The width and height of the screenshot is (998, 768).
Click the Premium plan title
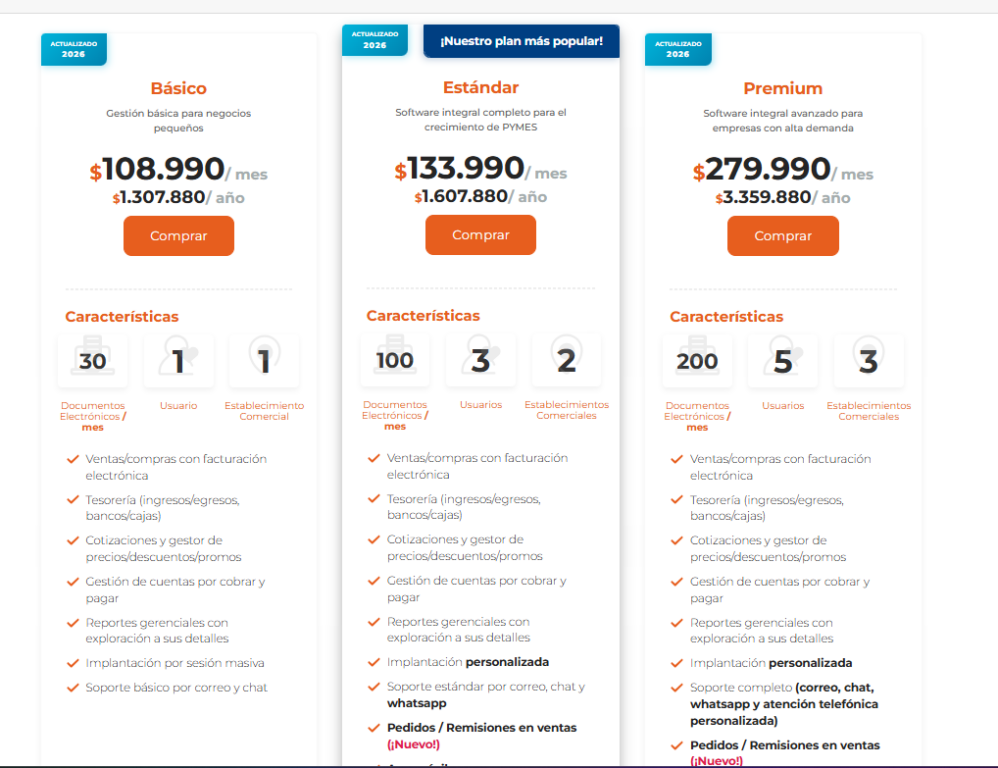click(x=783, y=88)
